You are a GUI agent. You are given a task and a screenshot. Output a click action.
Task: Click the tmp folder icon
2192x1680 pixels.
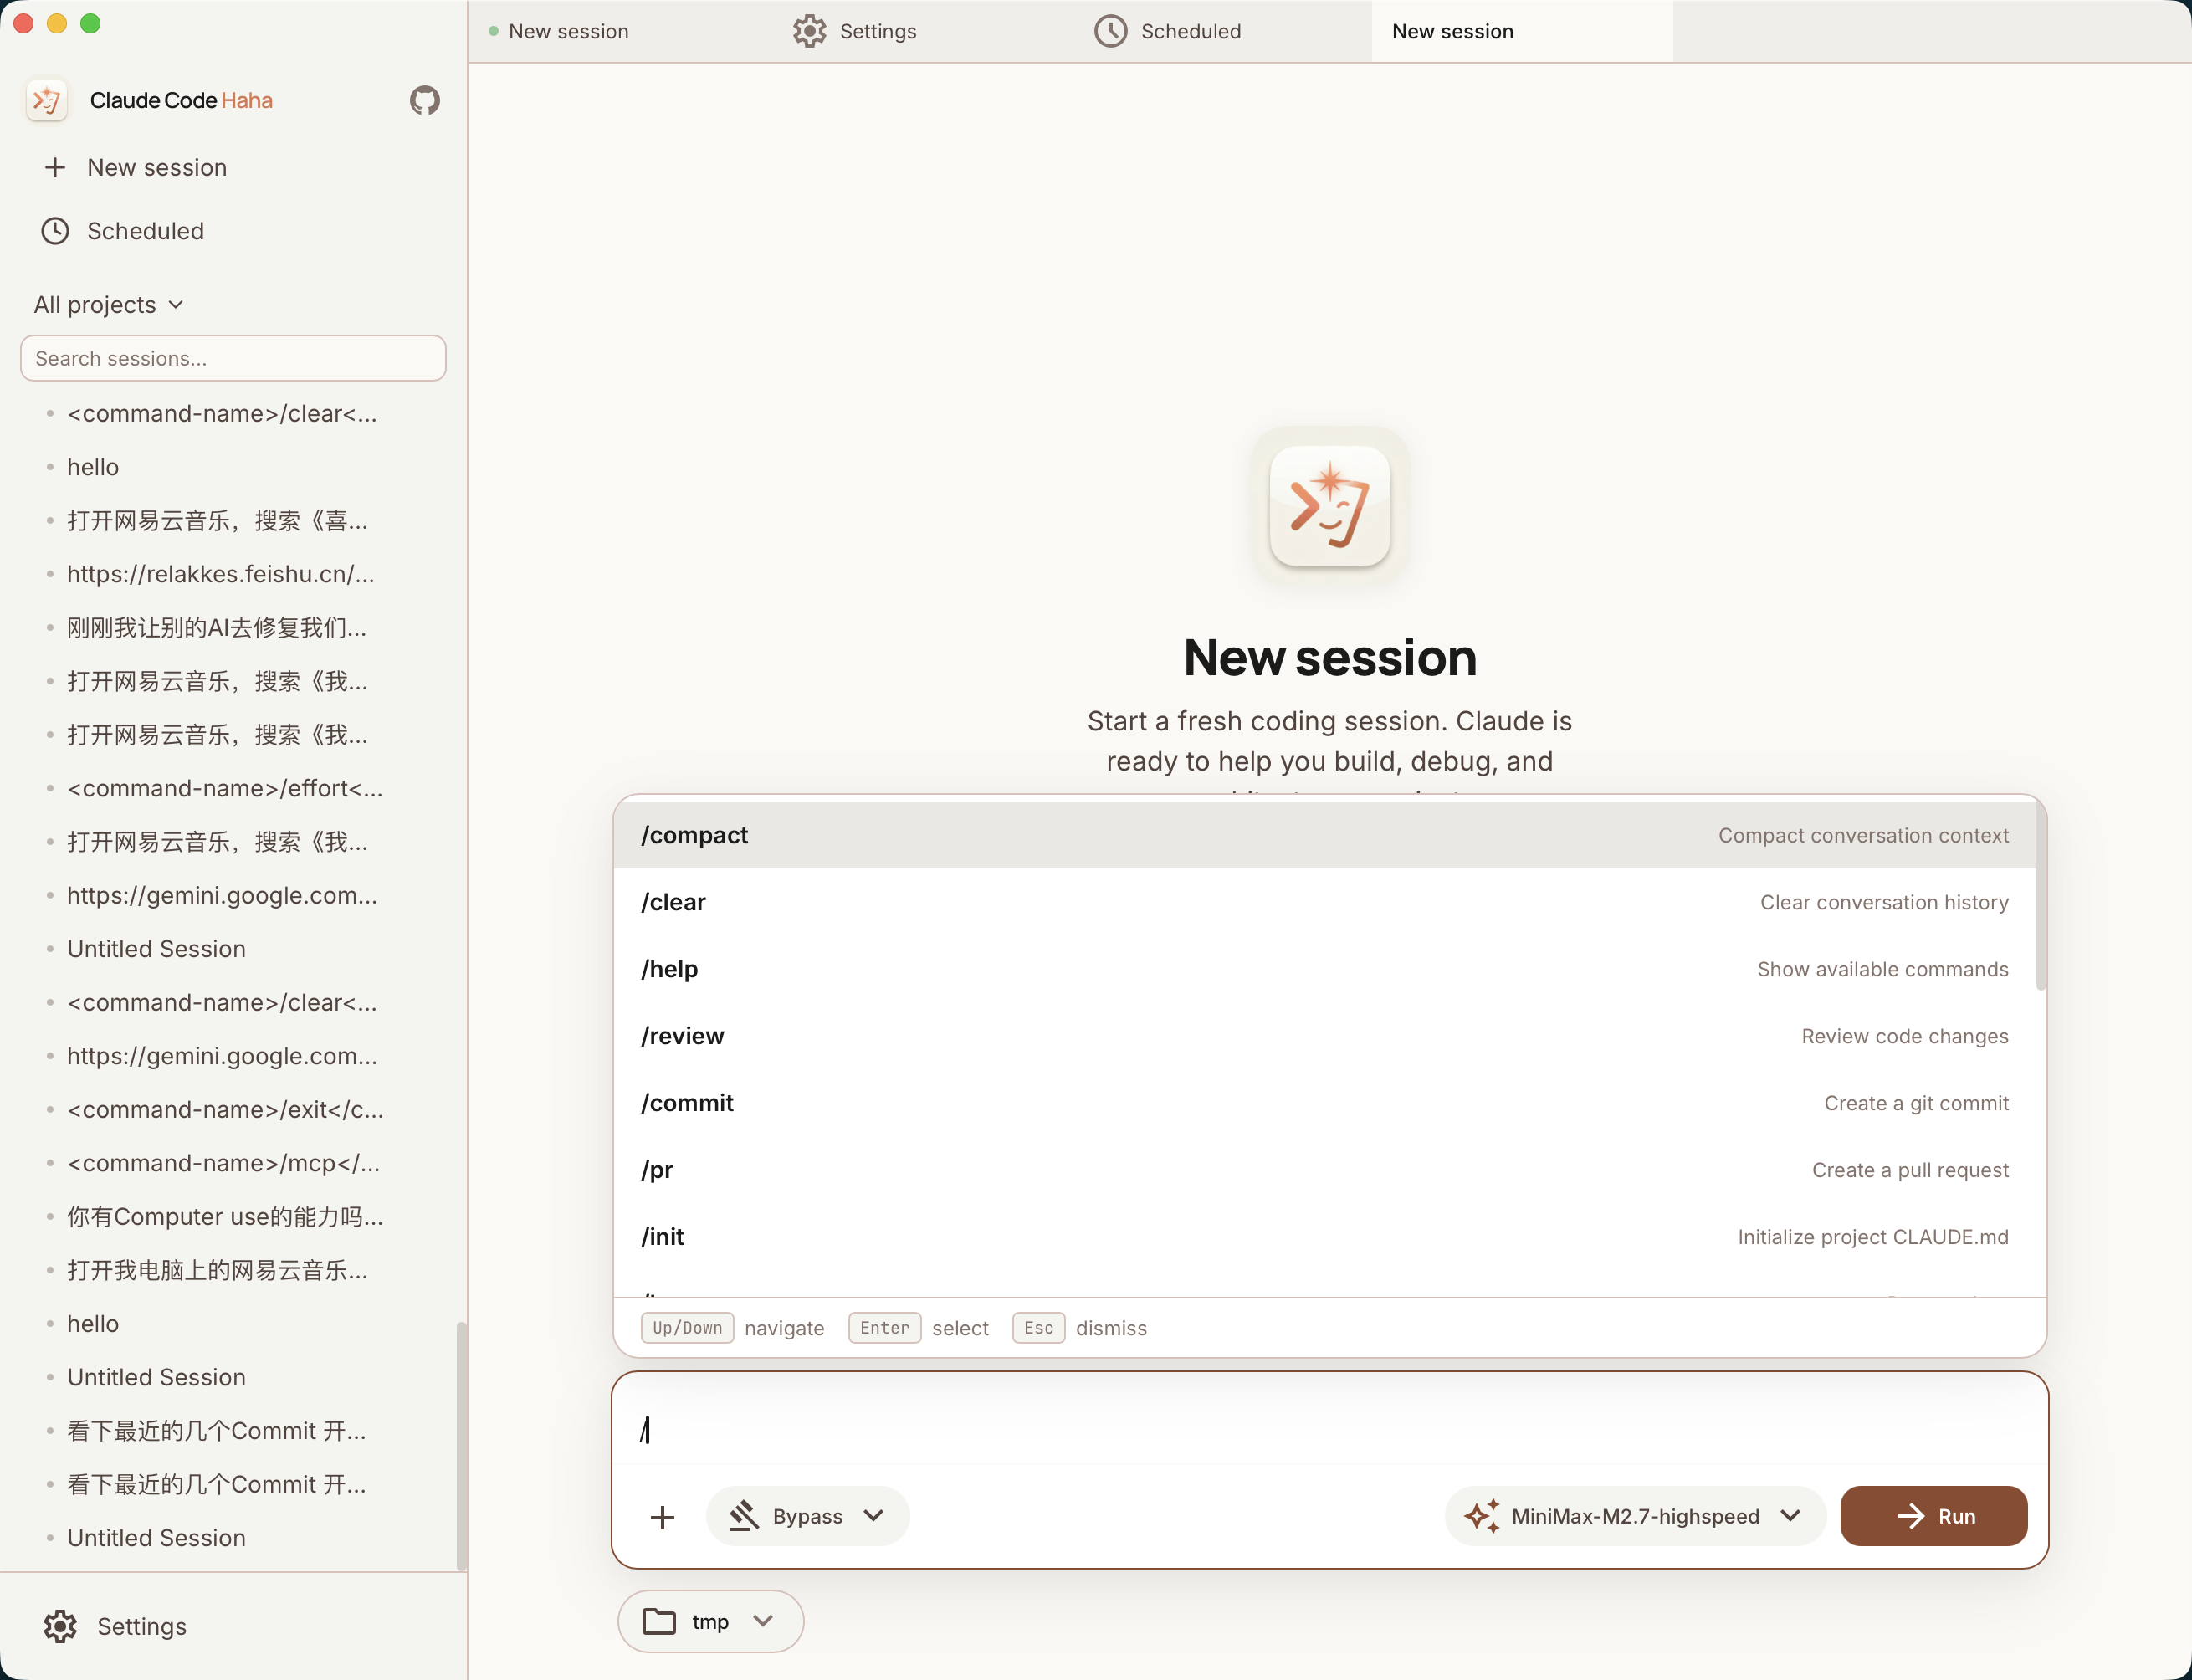[659, 1621]
